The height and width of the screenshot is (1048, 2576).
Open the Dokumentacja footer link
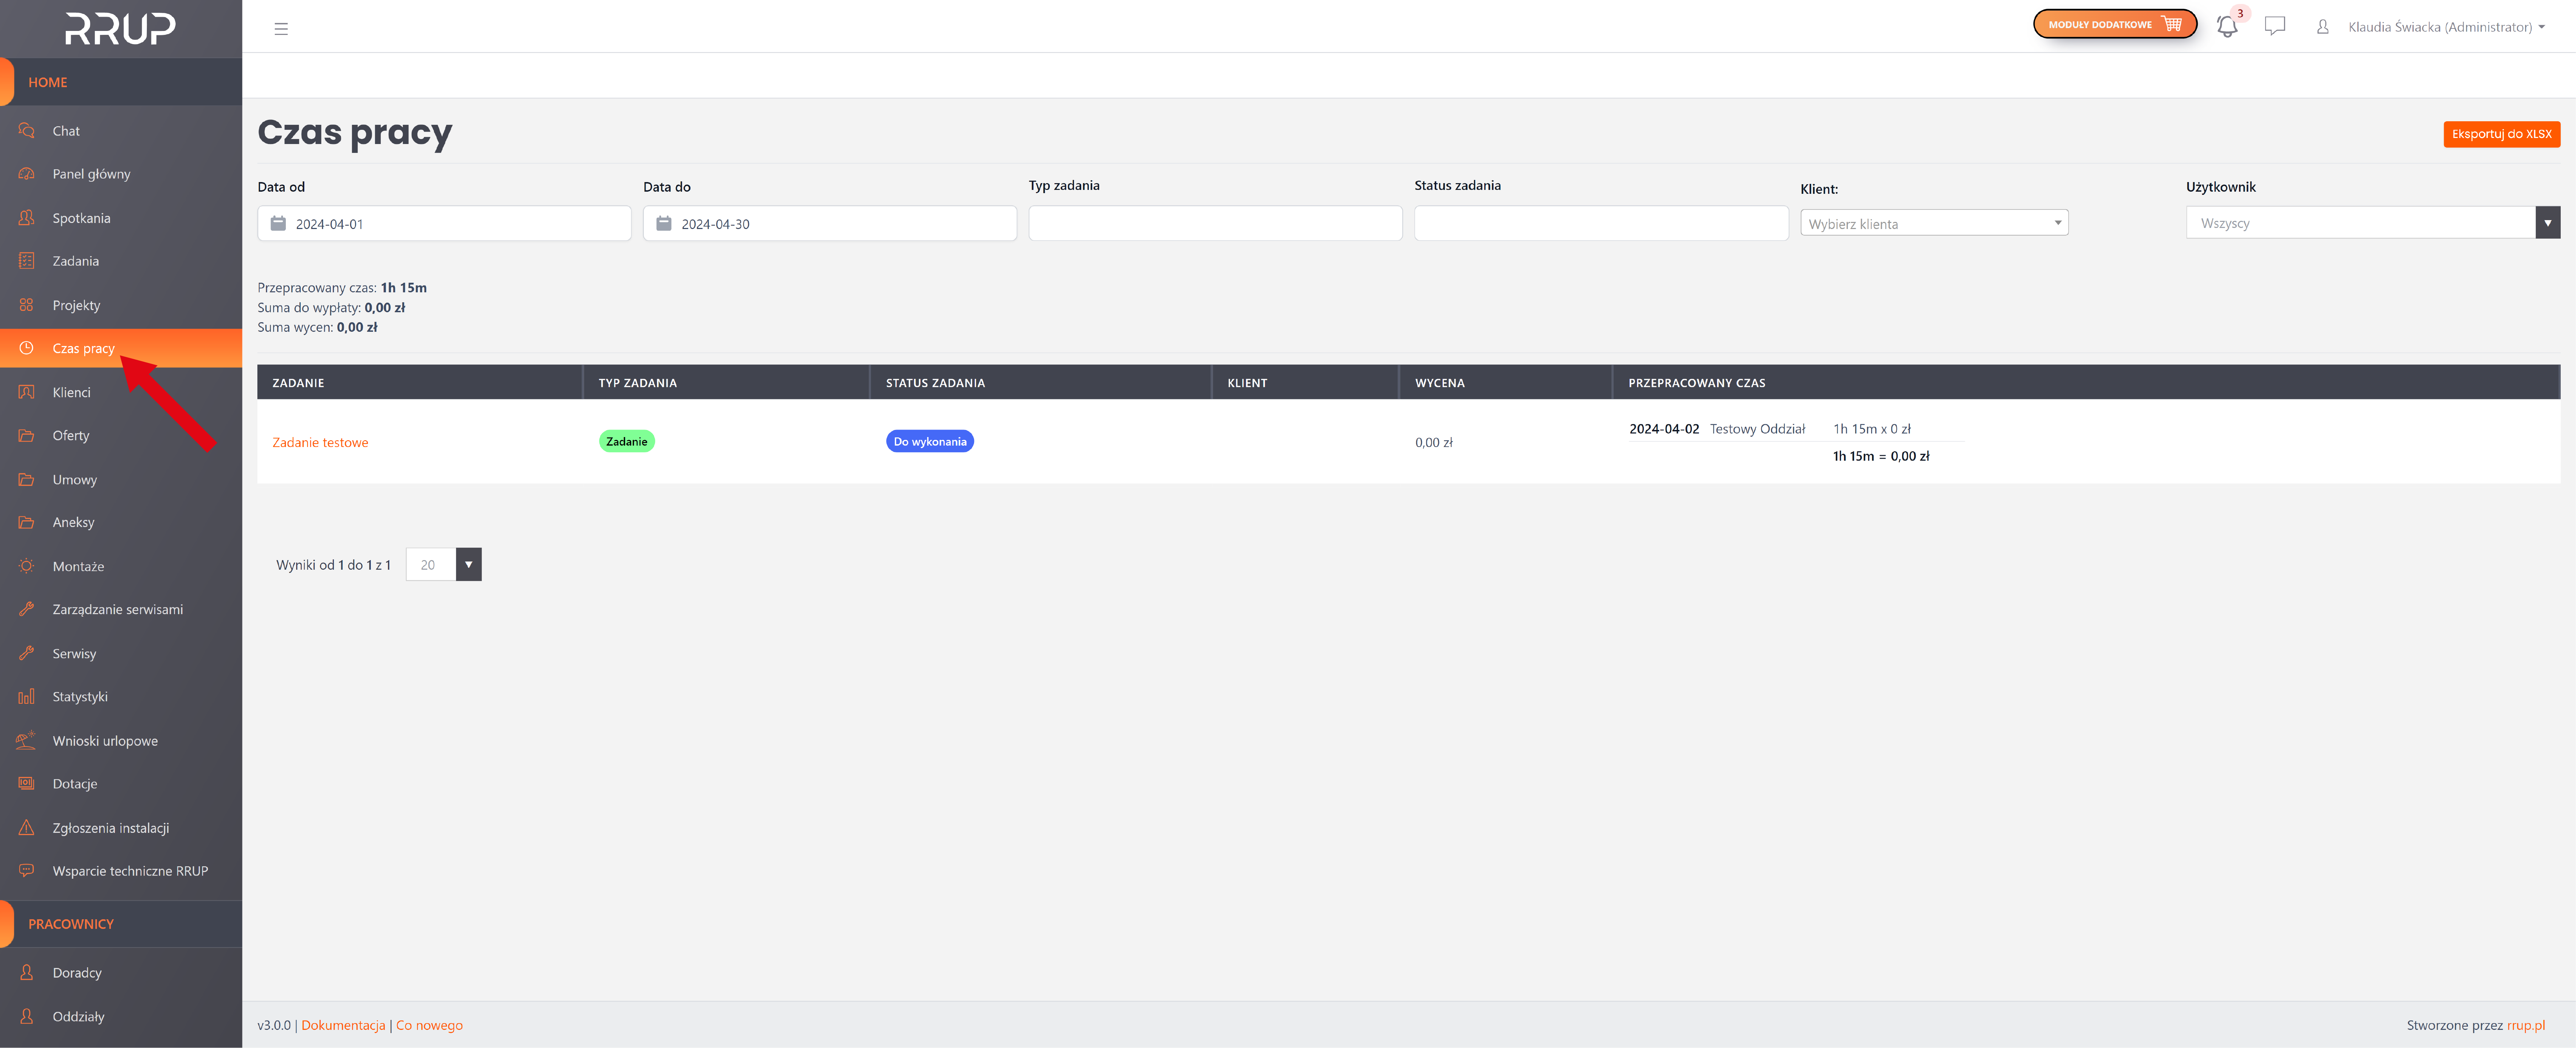click(343, 1025)
